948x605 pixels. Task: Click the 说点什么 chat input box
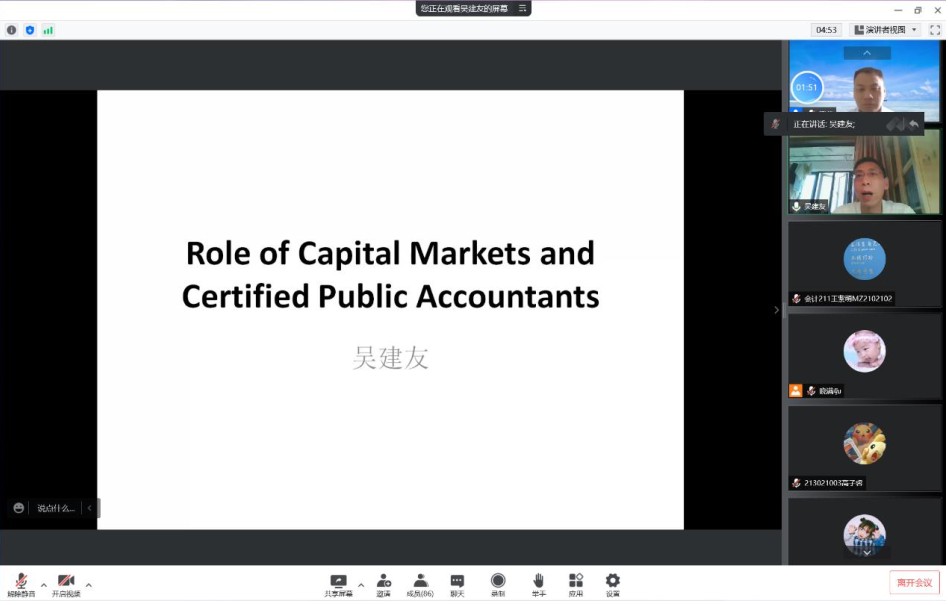[56, 508]
